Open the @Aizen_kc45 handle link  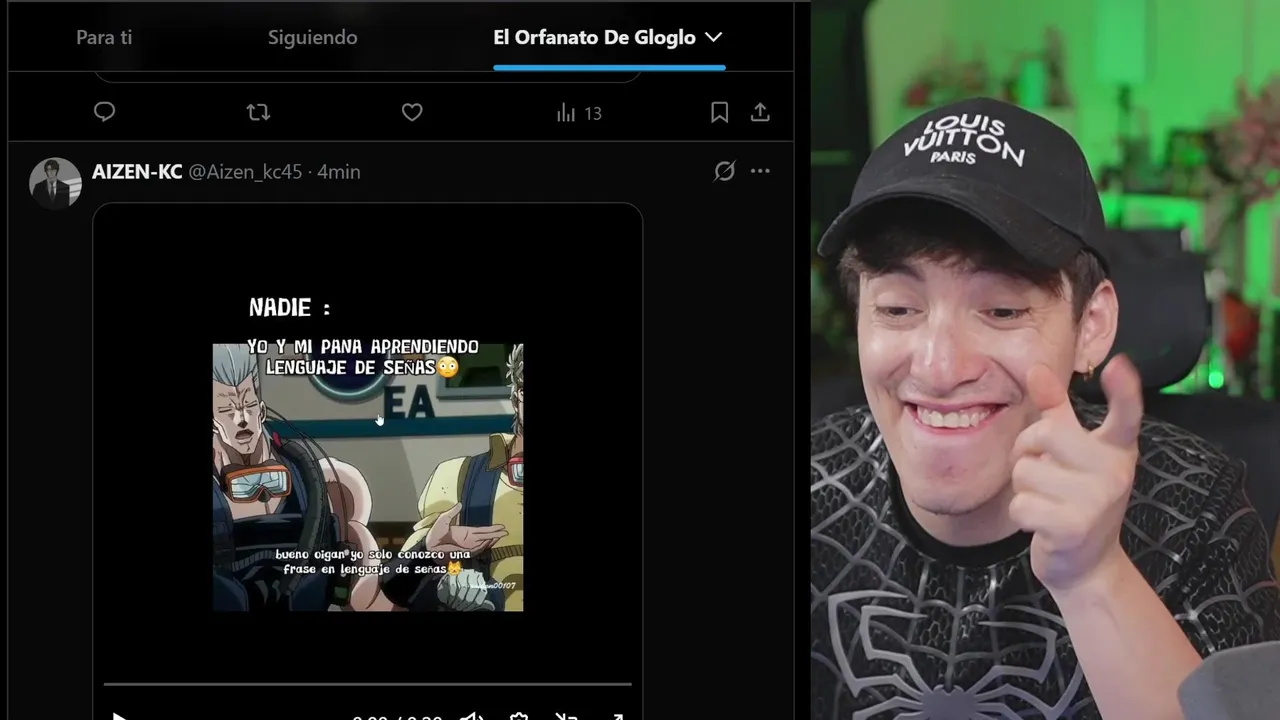click(245, 172)
